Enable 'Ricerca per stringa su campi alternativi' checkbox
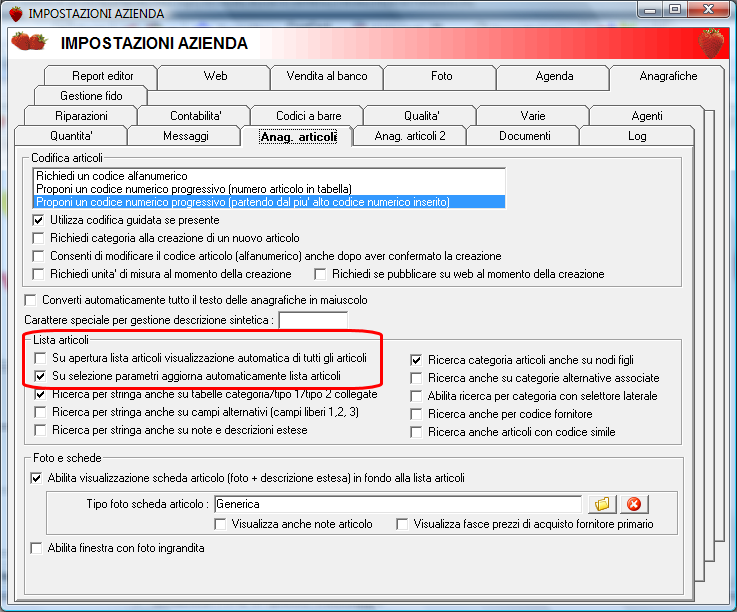 (40, 412)
